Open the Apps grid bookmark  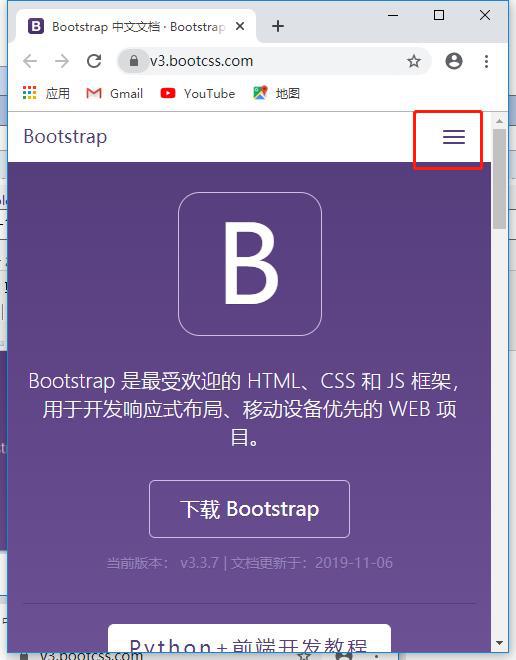(46, 93)
